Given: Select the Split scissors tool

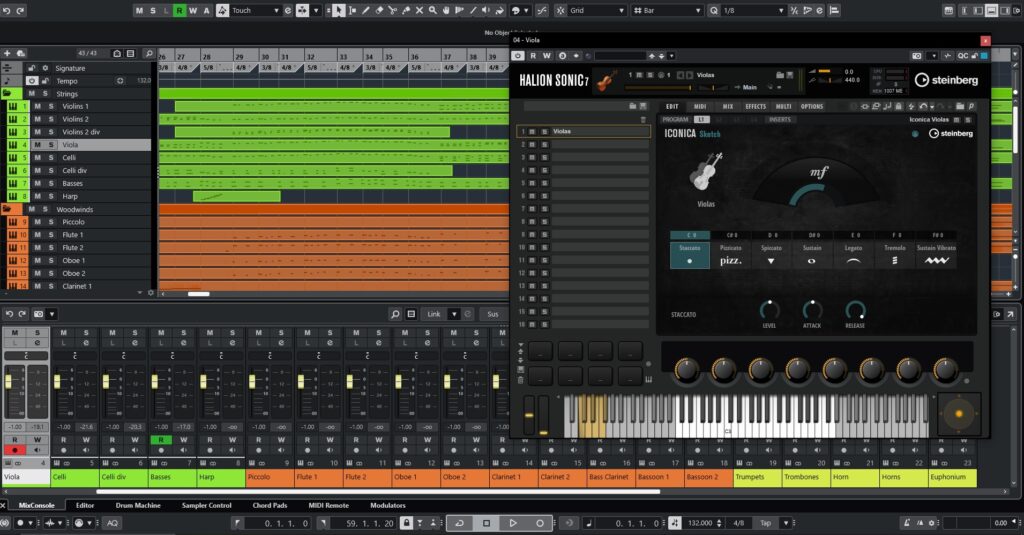Looking at the screenshot, I should (392, 10).
